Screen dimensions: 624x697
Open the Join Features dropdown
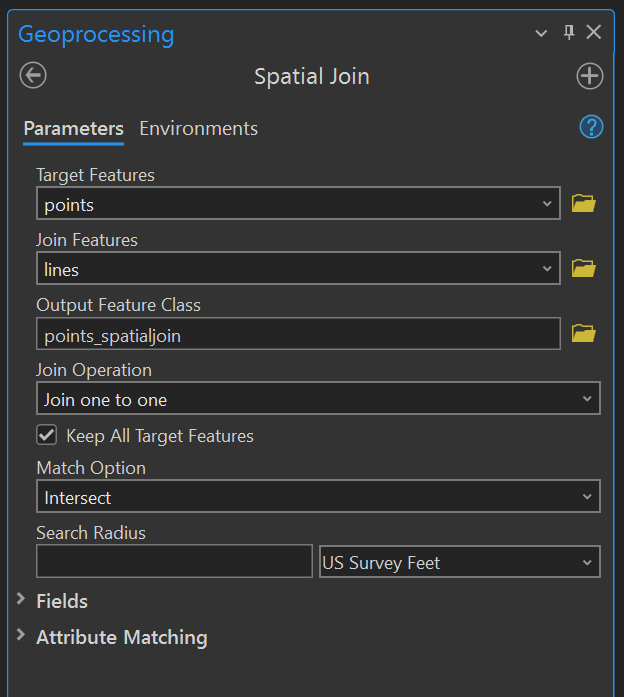(x=547, y=269)
